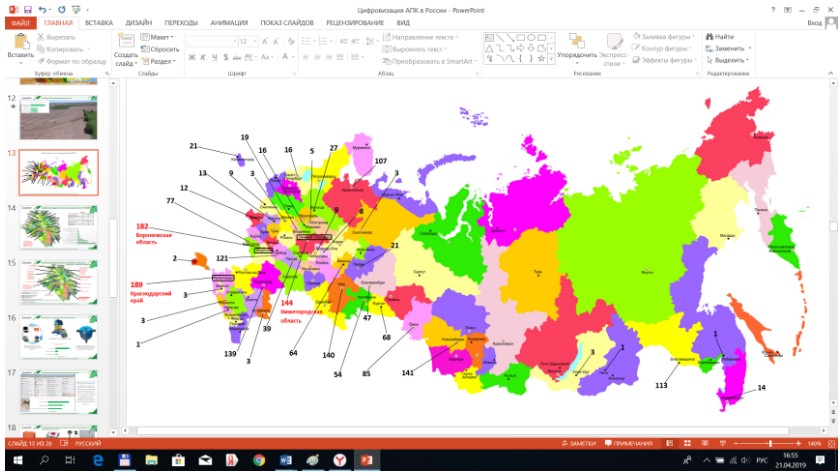Open Google Chrome from the taskbar
The height and width of the screenshot is (473, 840).
[259, 460]
